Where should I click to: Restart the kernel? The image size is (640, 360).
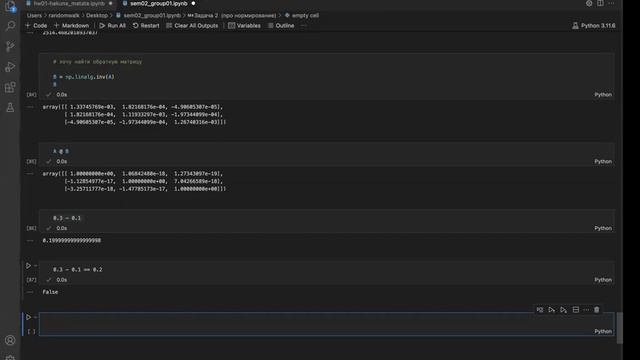pos(146,26)
